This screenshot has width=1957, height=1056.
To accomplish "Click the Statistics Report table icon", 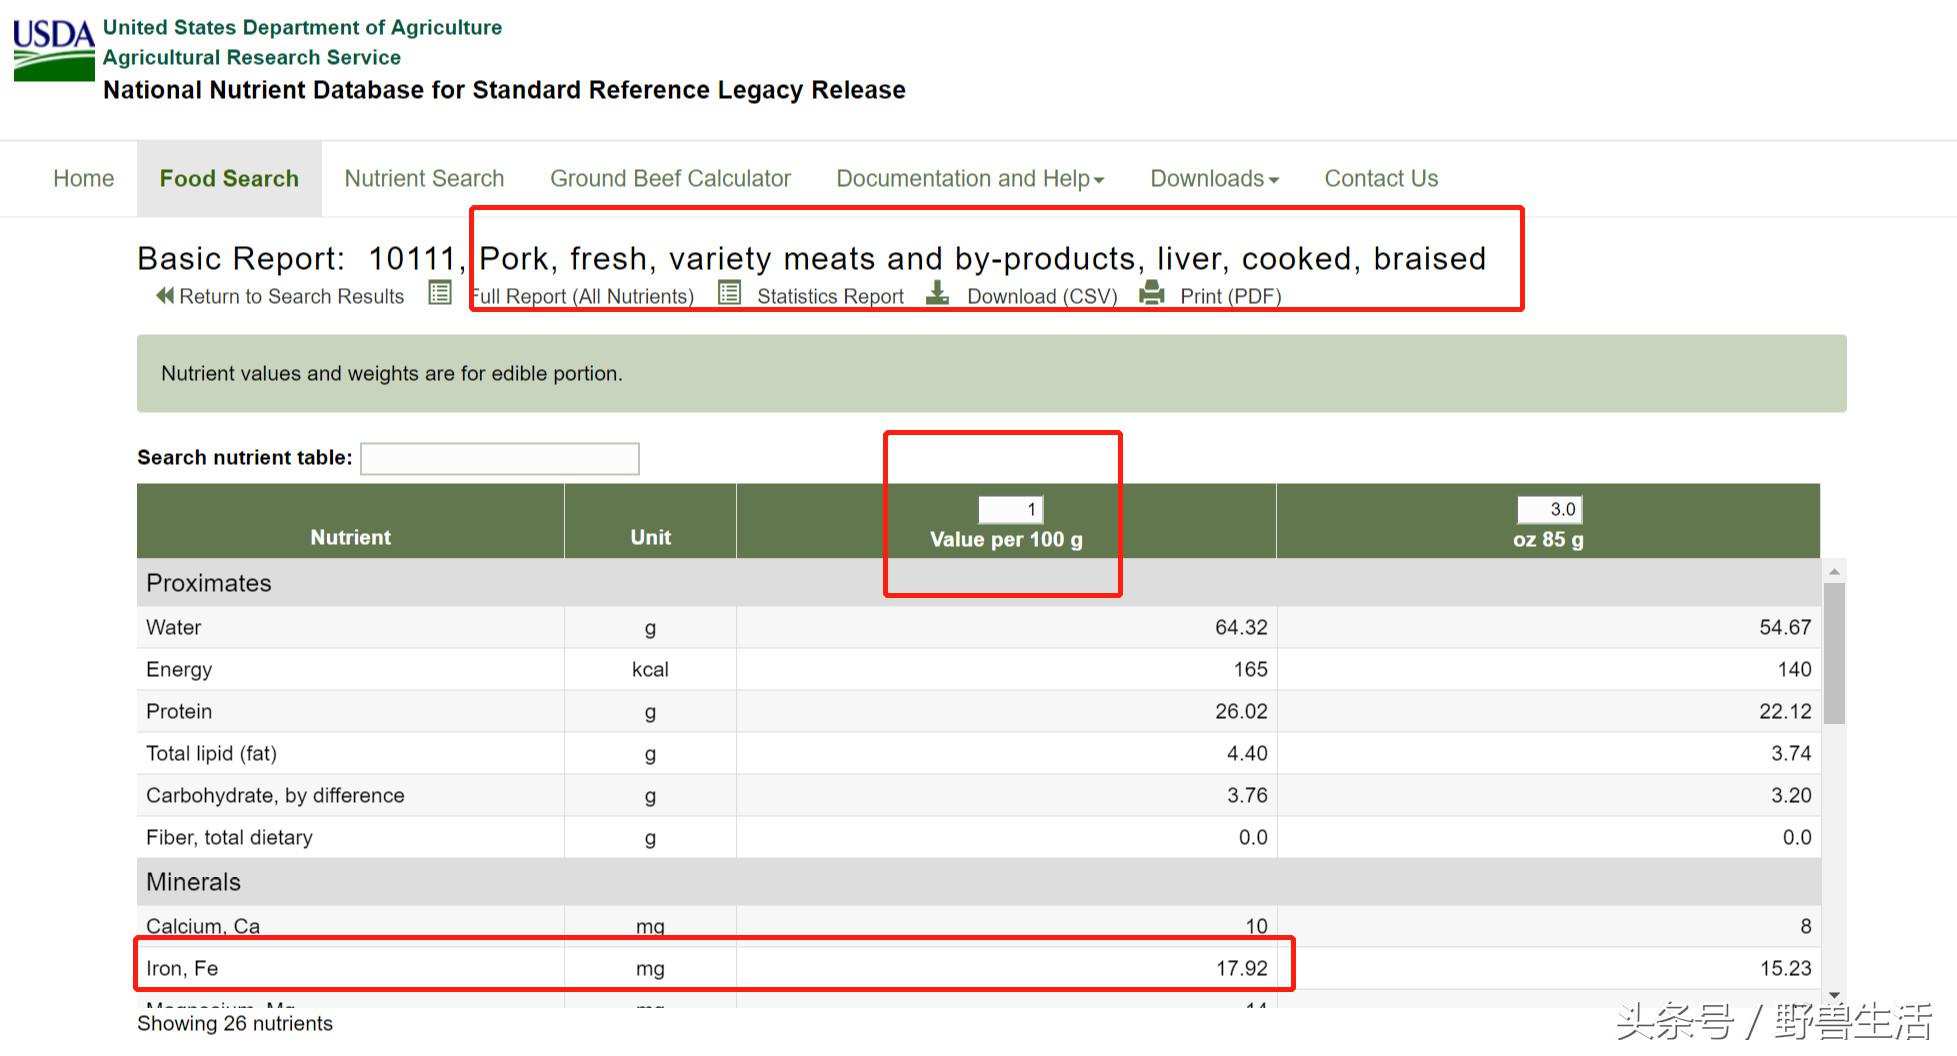I will tap(730, 293).
